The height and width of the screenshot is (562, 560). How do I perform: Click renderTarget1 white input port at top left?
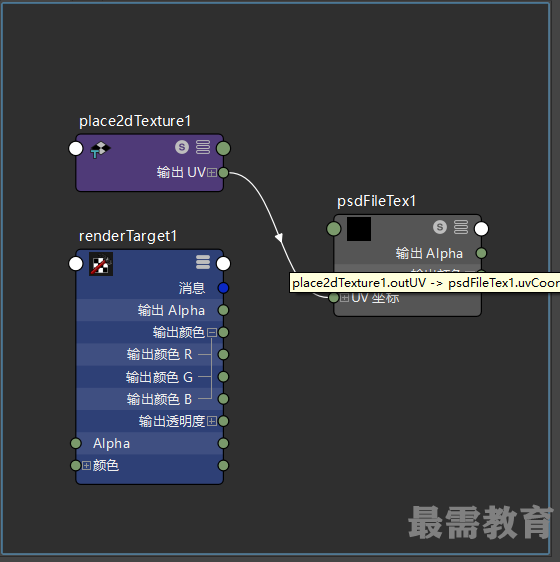(x=76, y=264)
